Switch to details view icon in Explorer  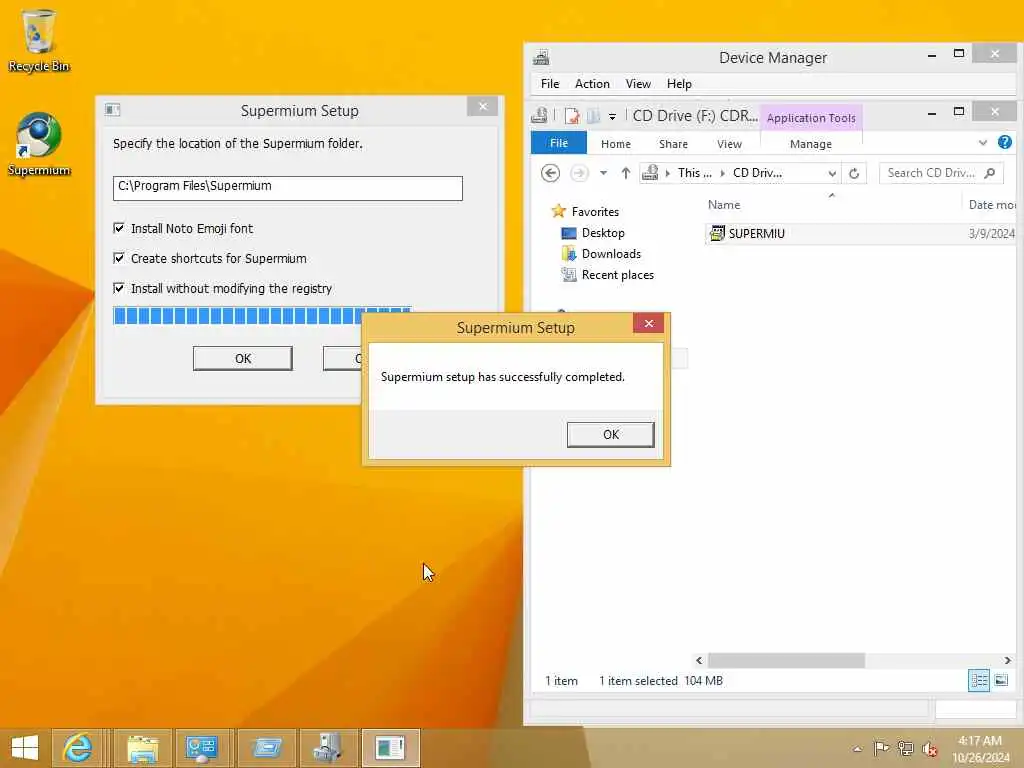tap(978, 680)
